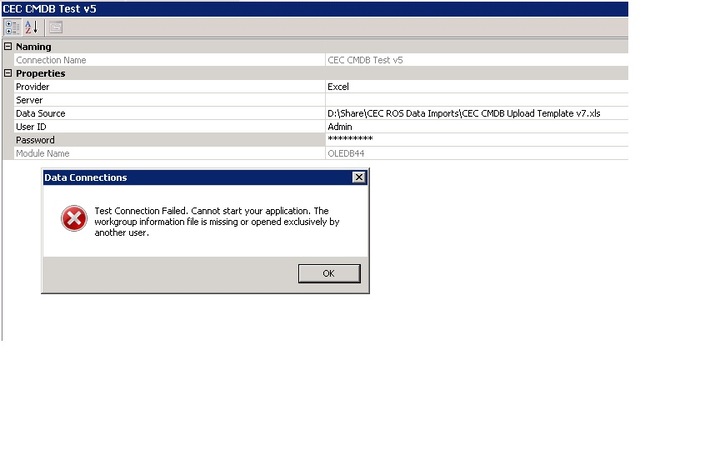Edit the Data Source file path
The width and height of the screenshot is (720, 450).
[476, 114]
